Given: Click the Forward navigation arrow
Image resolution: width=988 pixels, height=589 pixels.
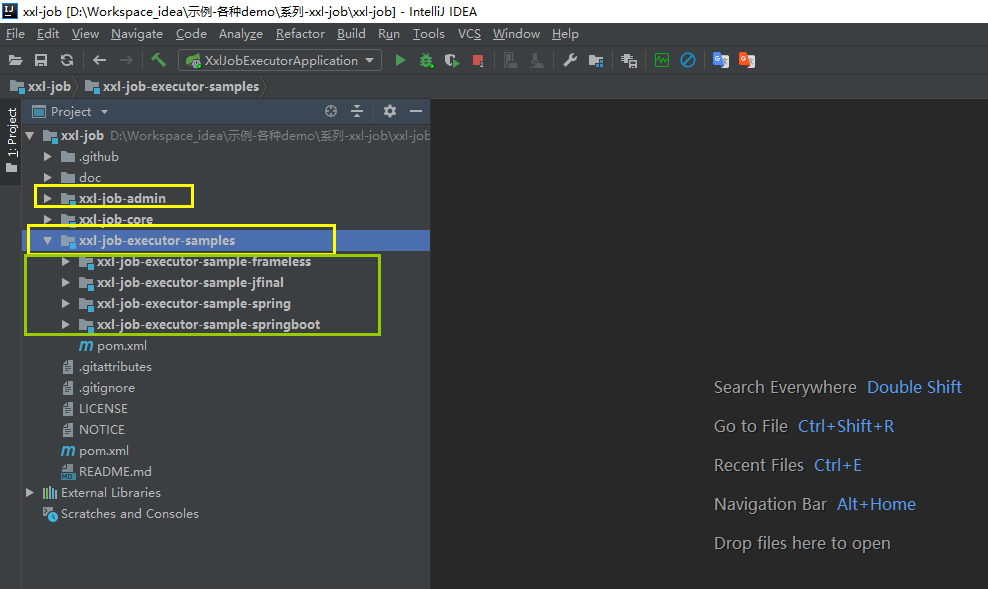Looking at the screenshot, I should click(126, 60).
